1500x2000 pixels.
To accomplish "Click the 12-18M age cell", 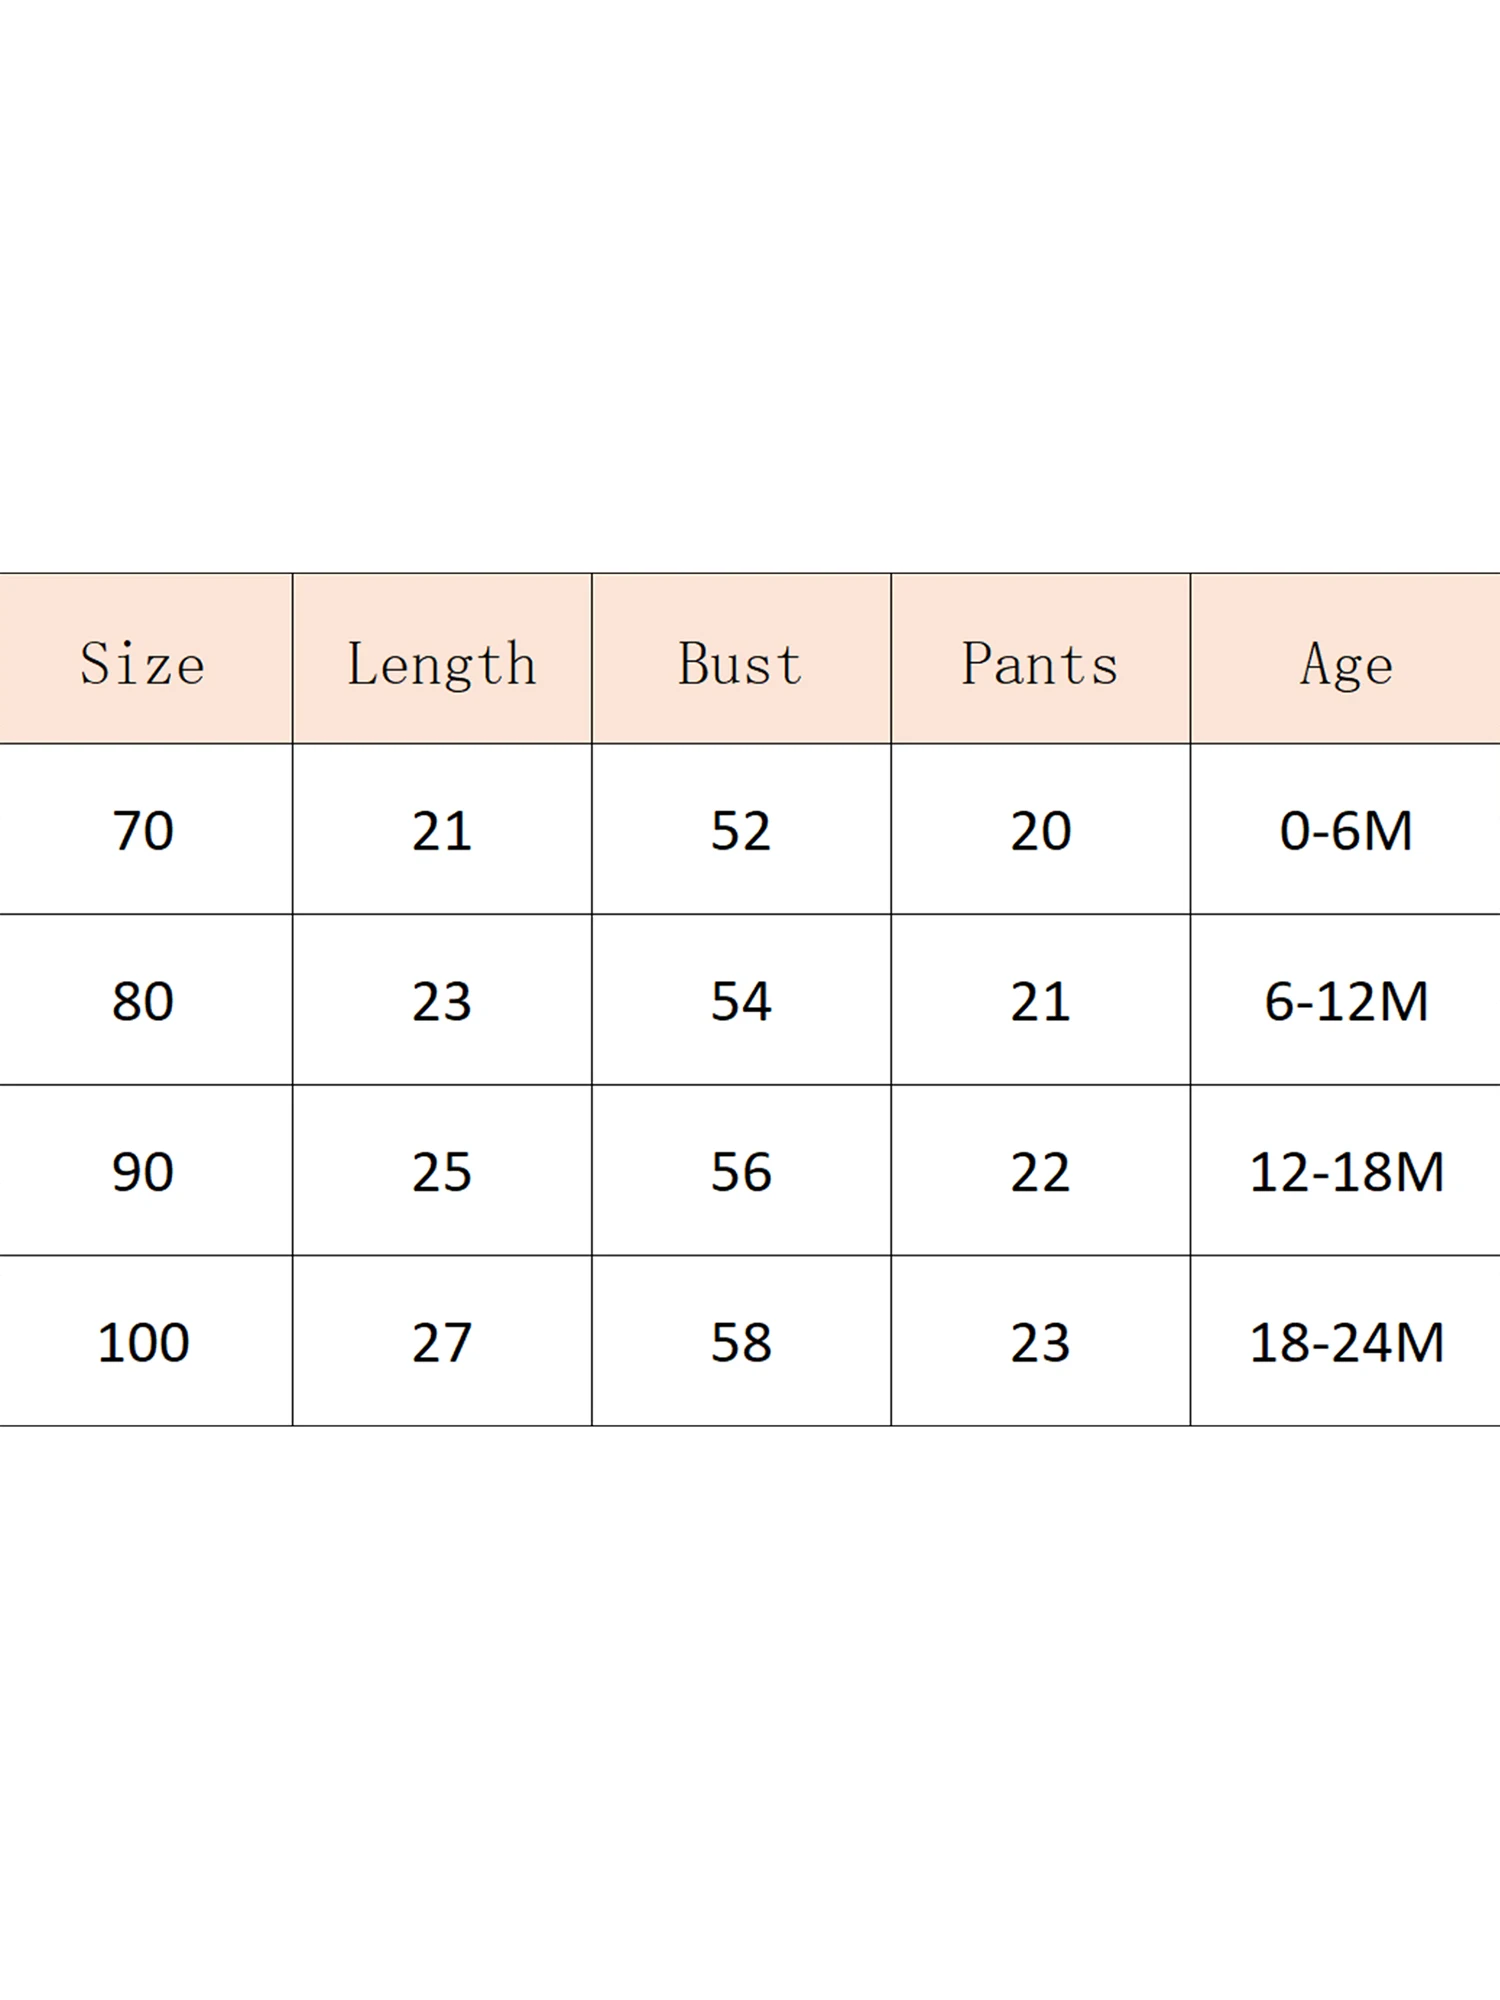I will pyautogui.click(x=1346, y=1172).
